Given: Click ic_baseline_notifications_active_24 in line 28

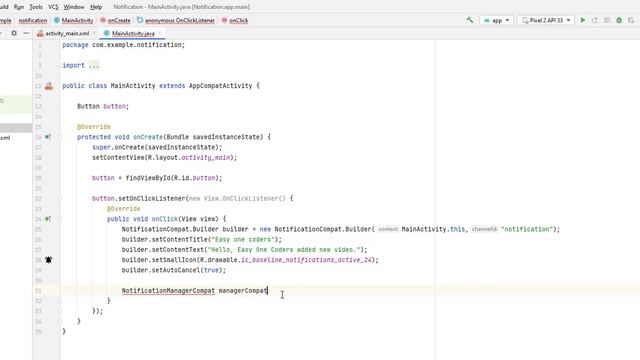Looking at the screenshot, I should point(306,260).
